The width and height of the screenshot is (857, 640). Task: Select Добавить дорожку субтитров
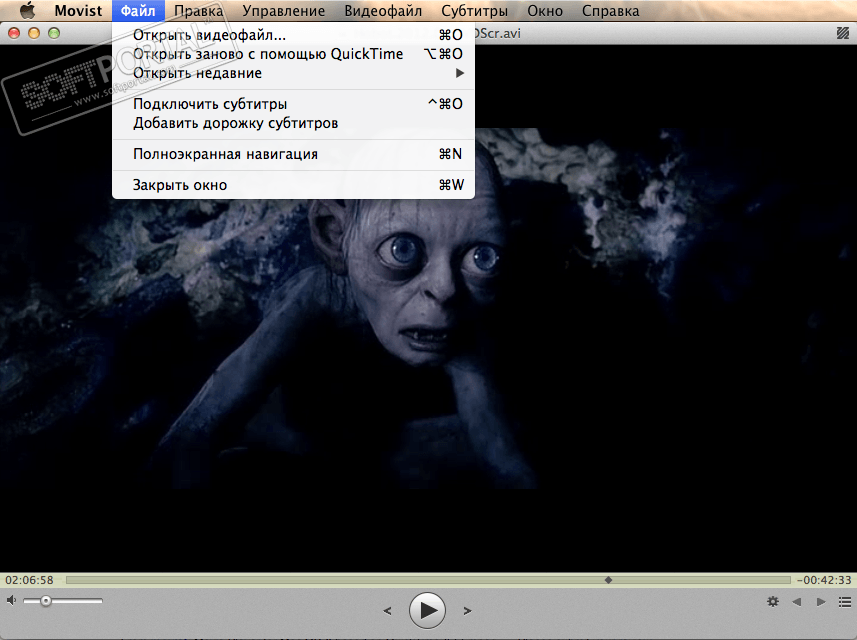pyautogui.click(x=293, y=123)
